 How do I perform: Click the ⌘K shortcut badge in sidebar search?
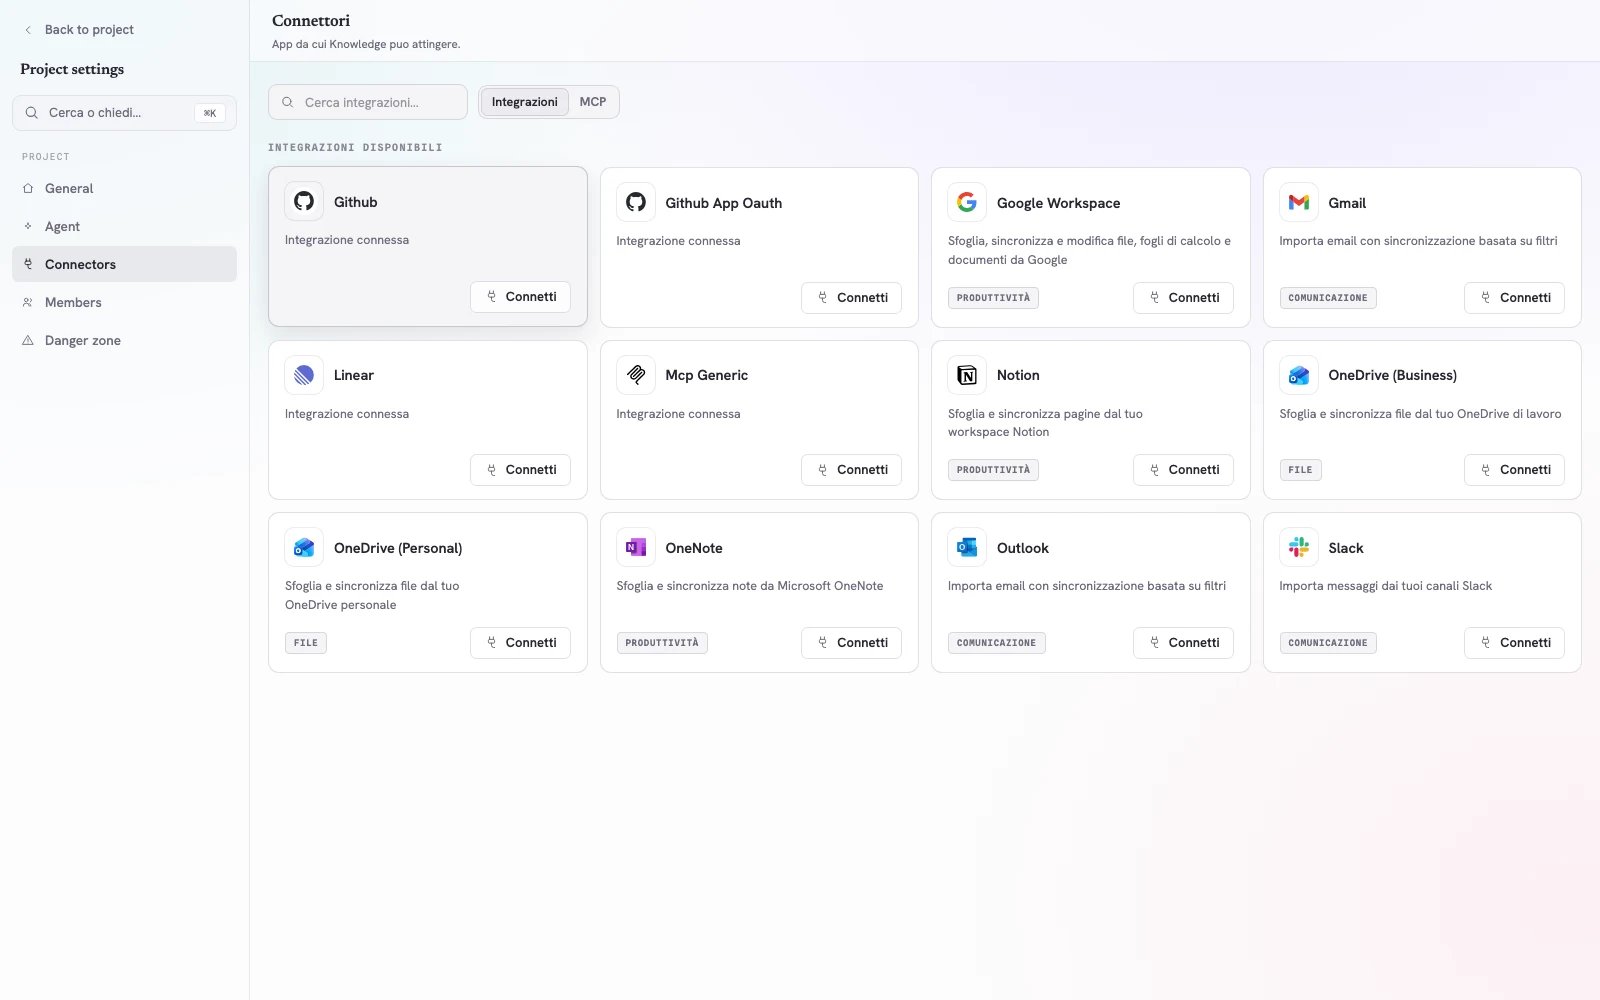[x=210, y=113]
